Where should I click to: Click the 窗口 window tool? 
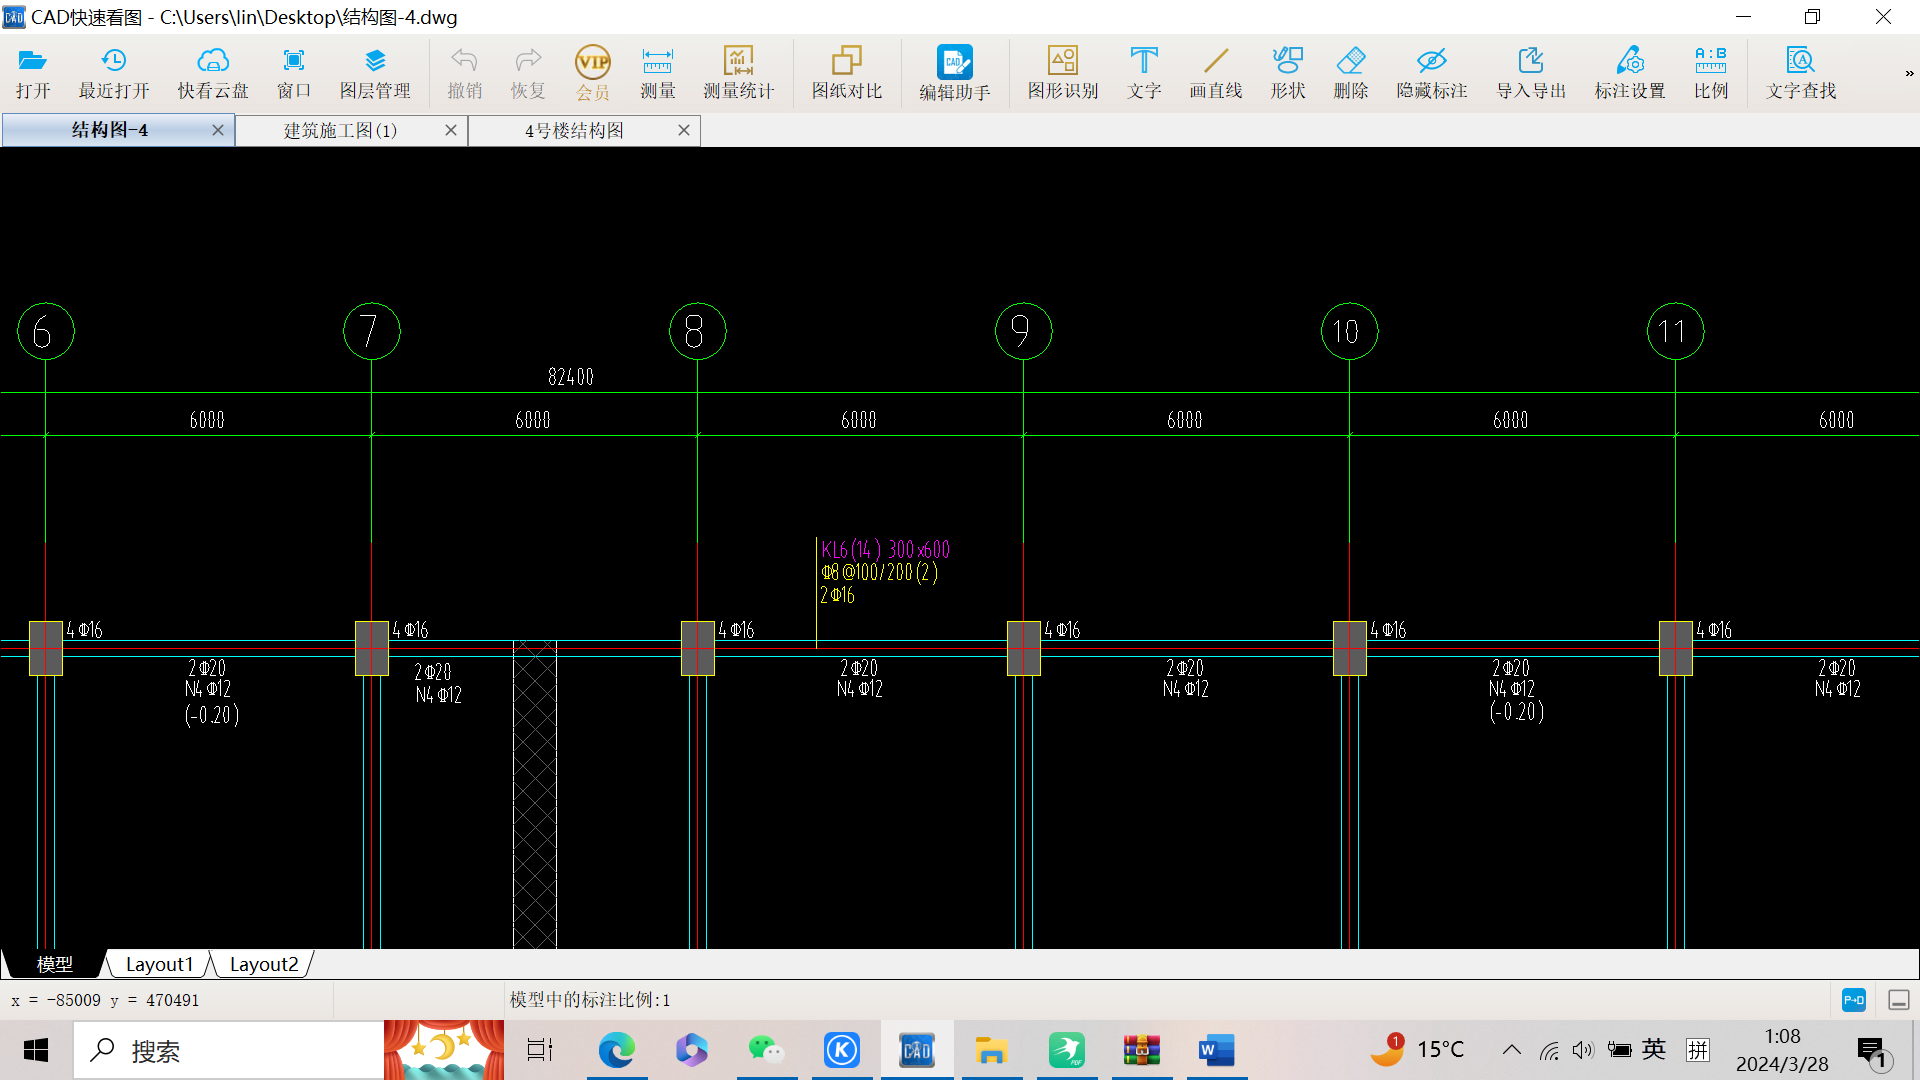point(294,73)
